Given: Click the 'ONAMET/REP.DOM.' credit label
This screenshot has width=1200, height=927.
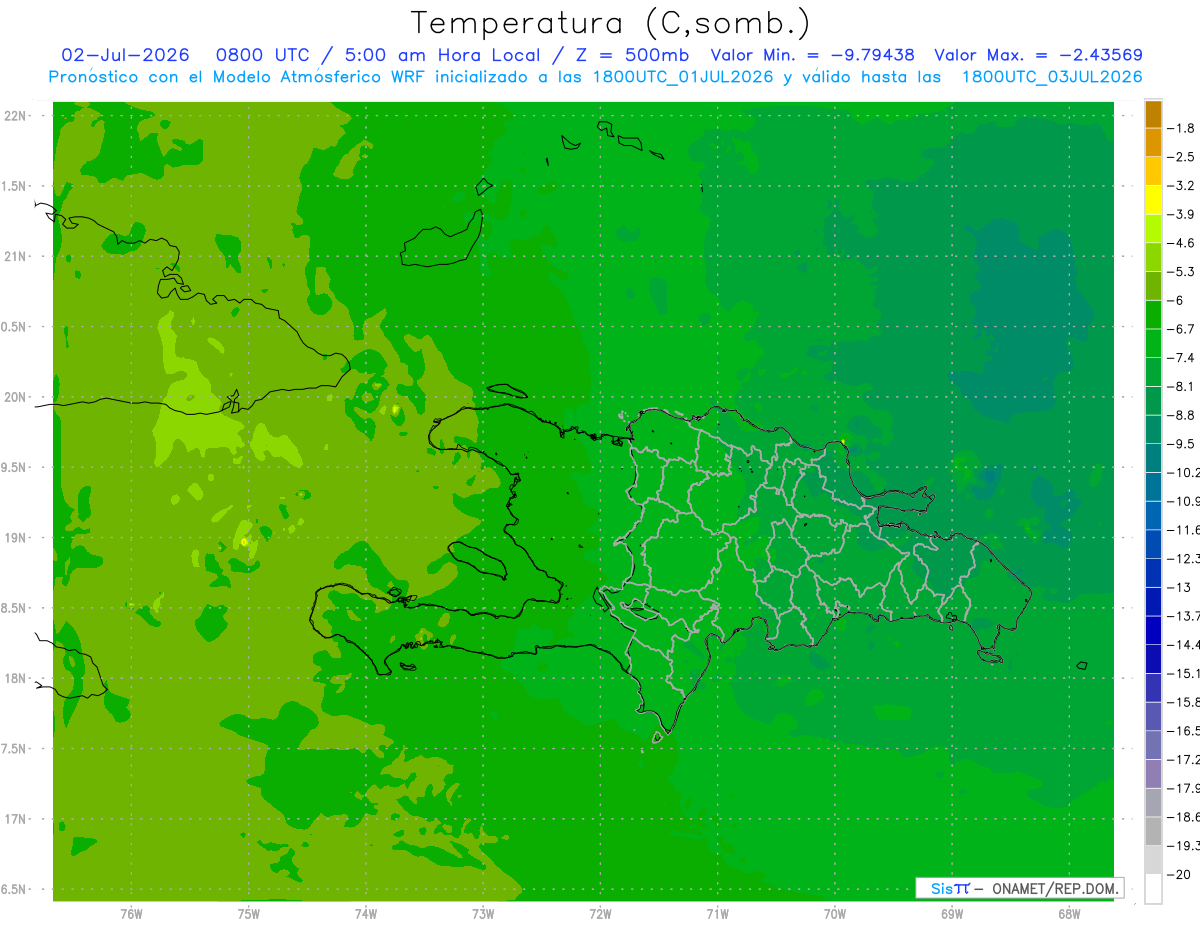Looking at the screenshot, I should [1056, 888].
